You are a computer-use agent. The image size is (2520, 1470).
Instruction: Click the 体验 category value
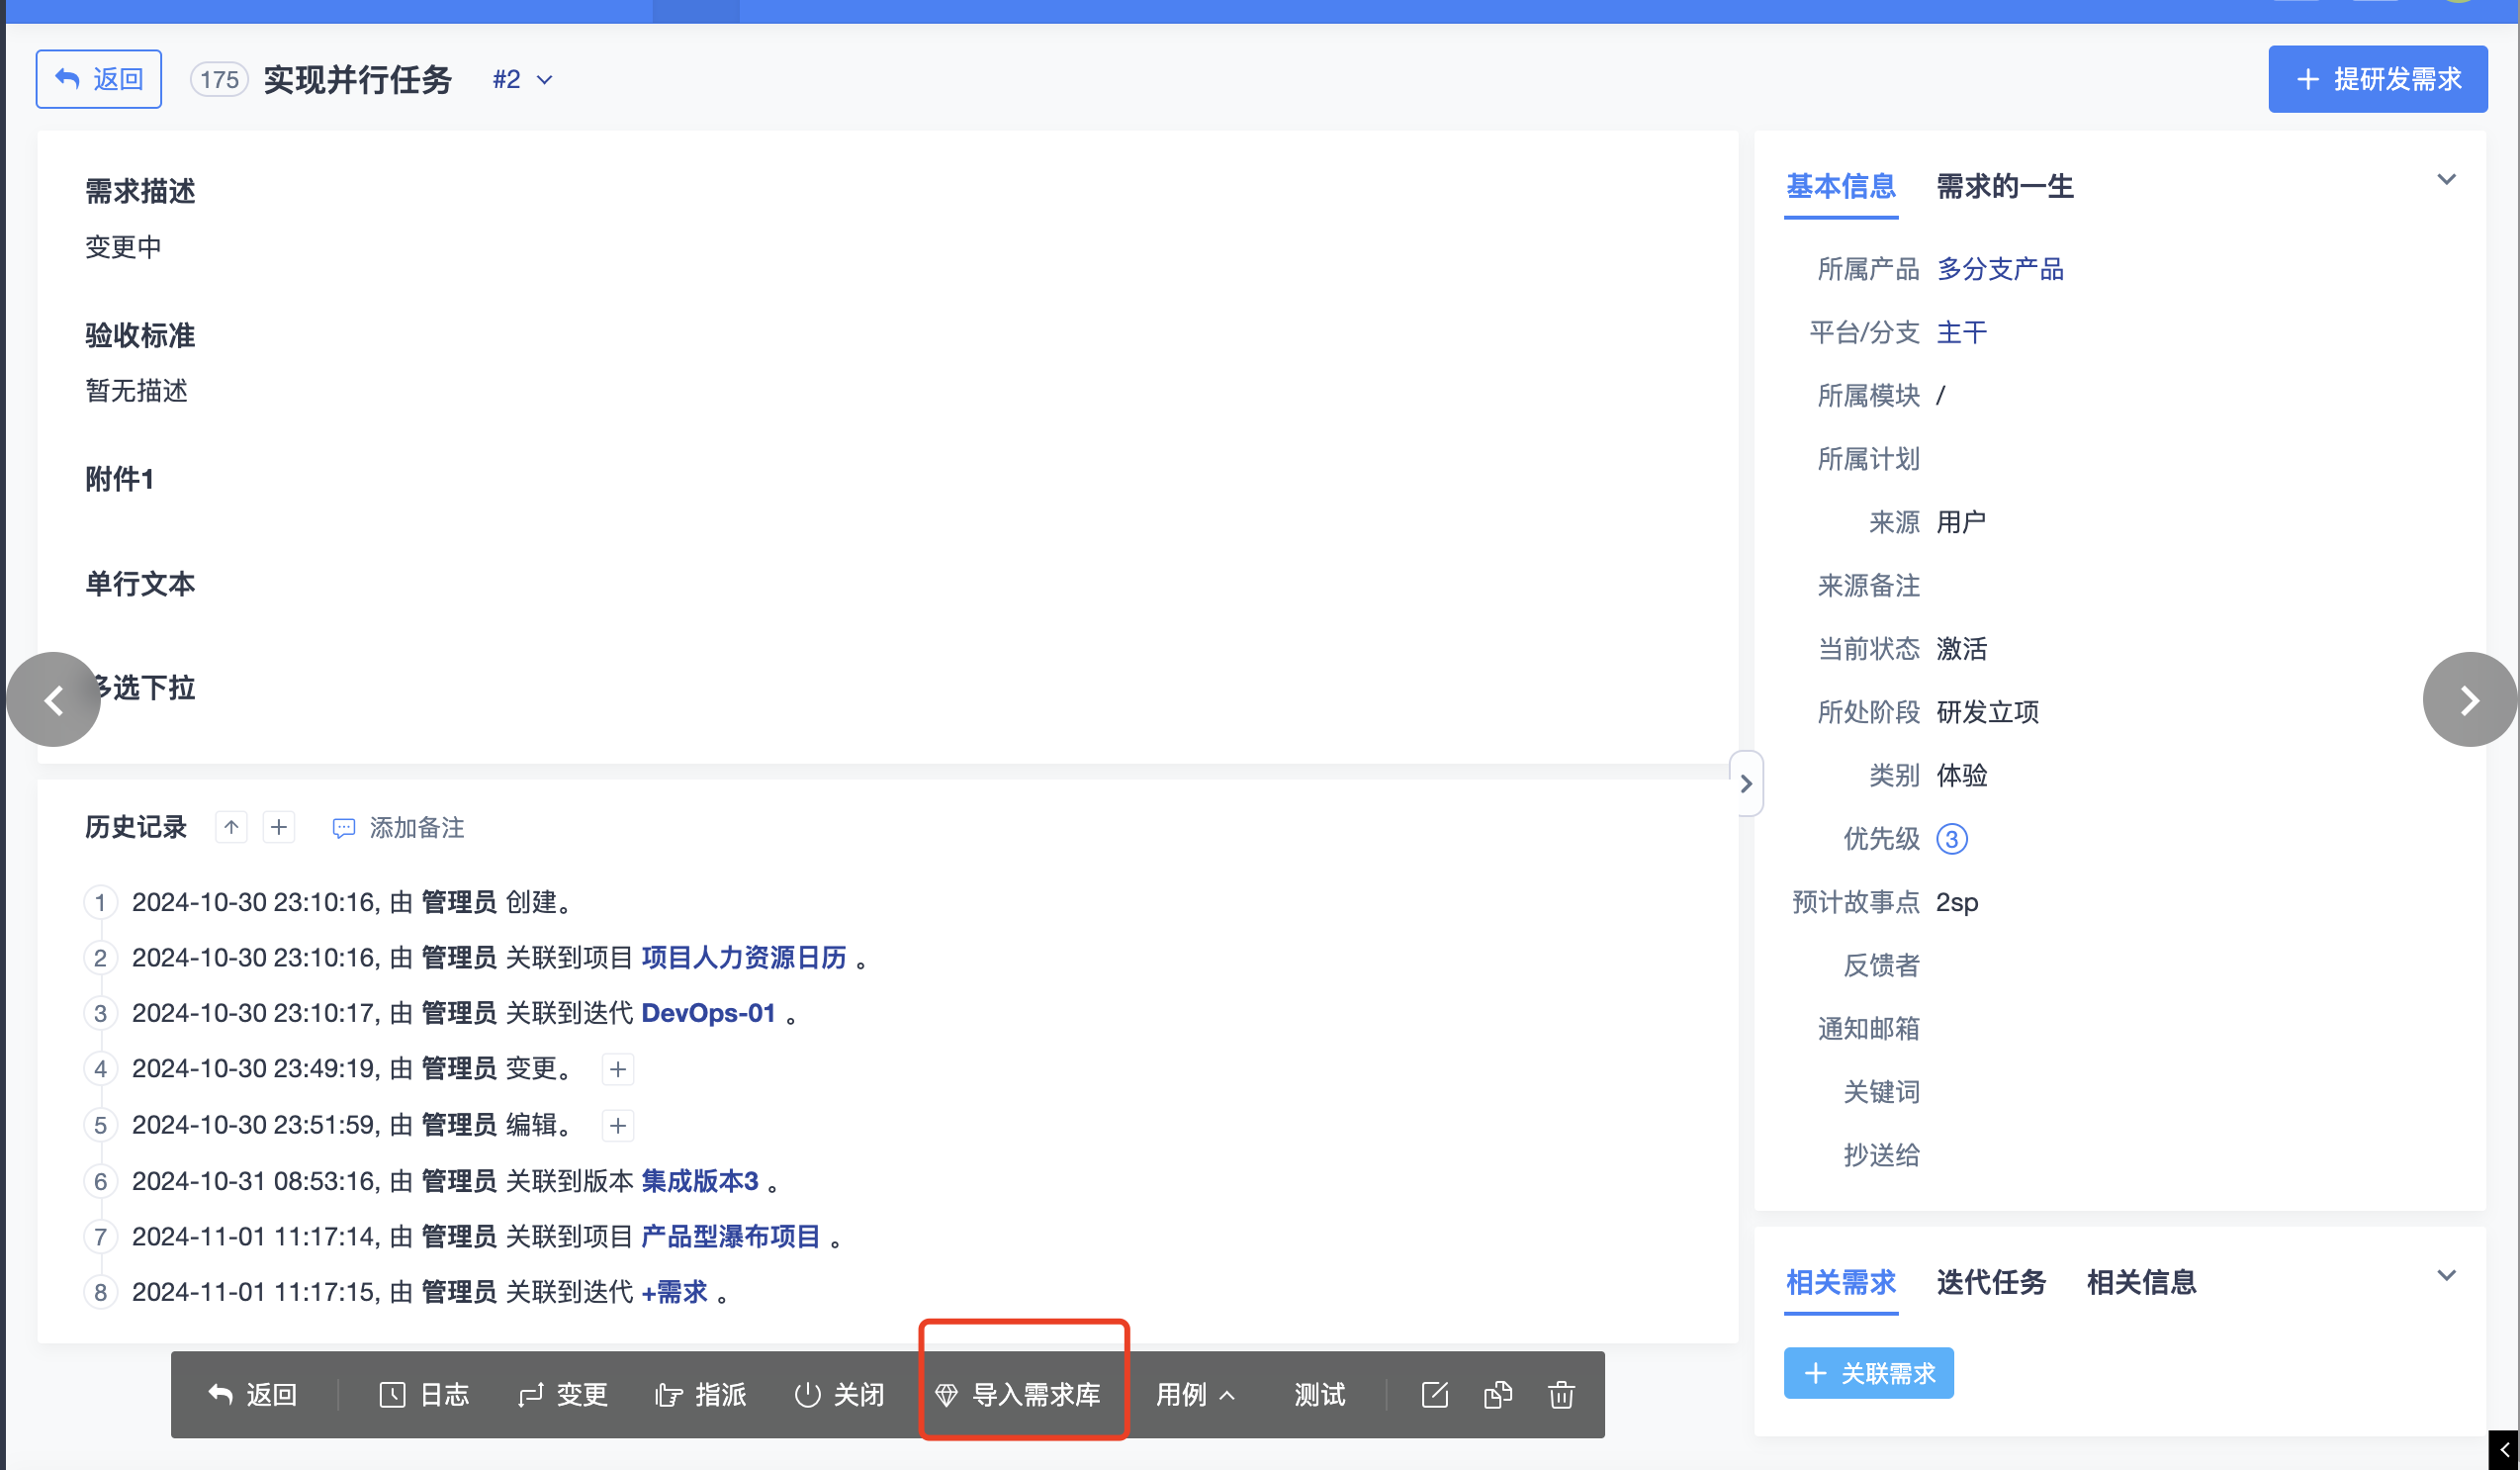tap(1961, 776)
